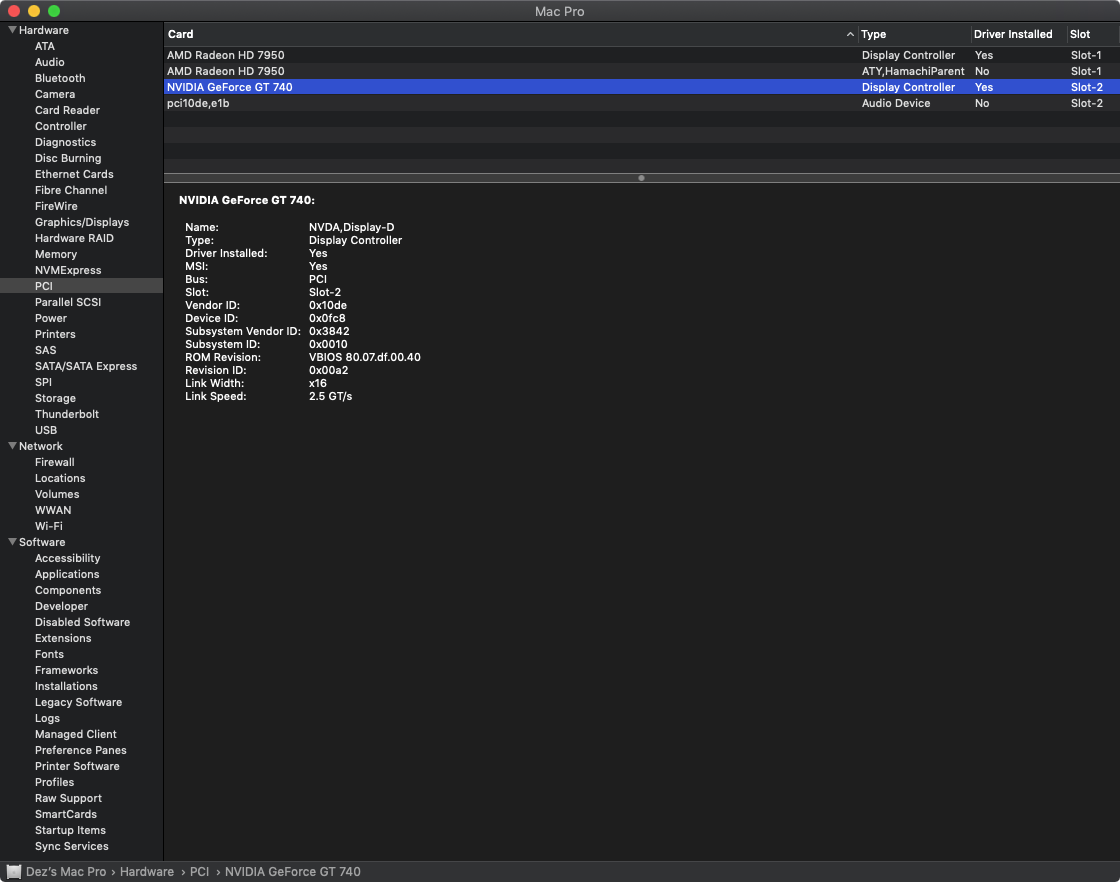Open Fonts under Software
1120x882 pixels.
click(x=49, y=654)
